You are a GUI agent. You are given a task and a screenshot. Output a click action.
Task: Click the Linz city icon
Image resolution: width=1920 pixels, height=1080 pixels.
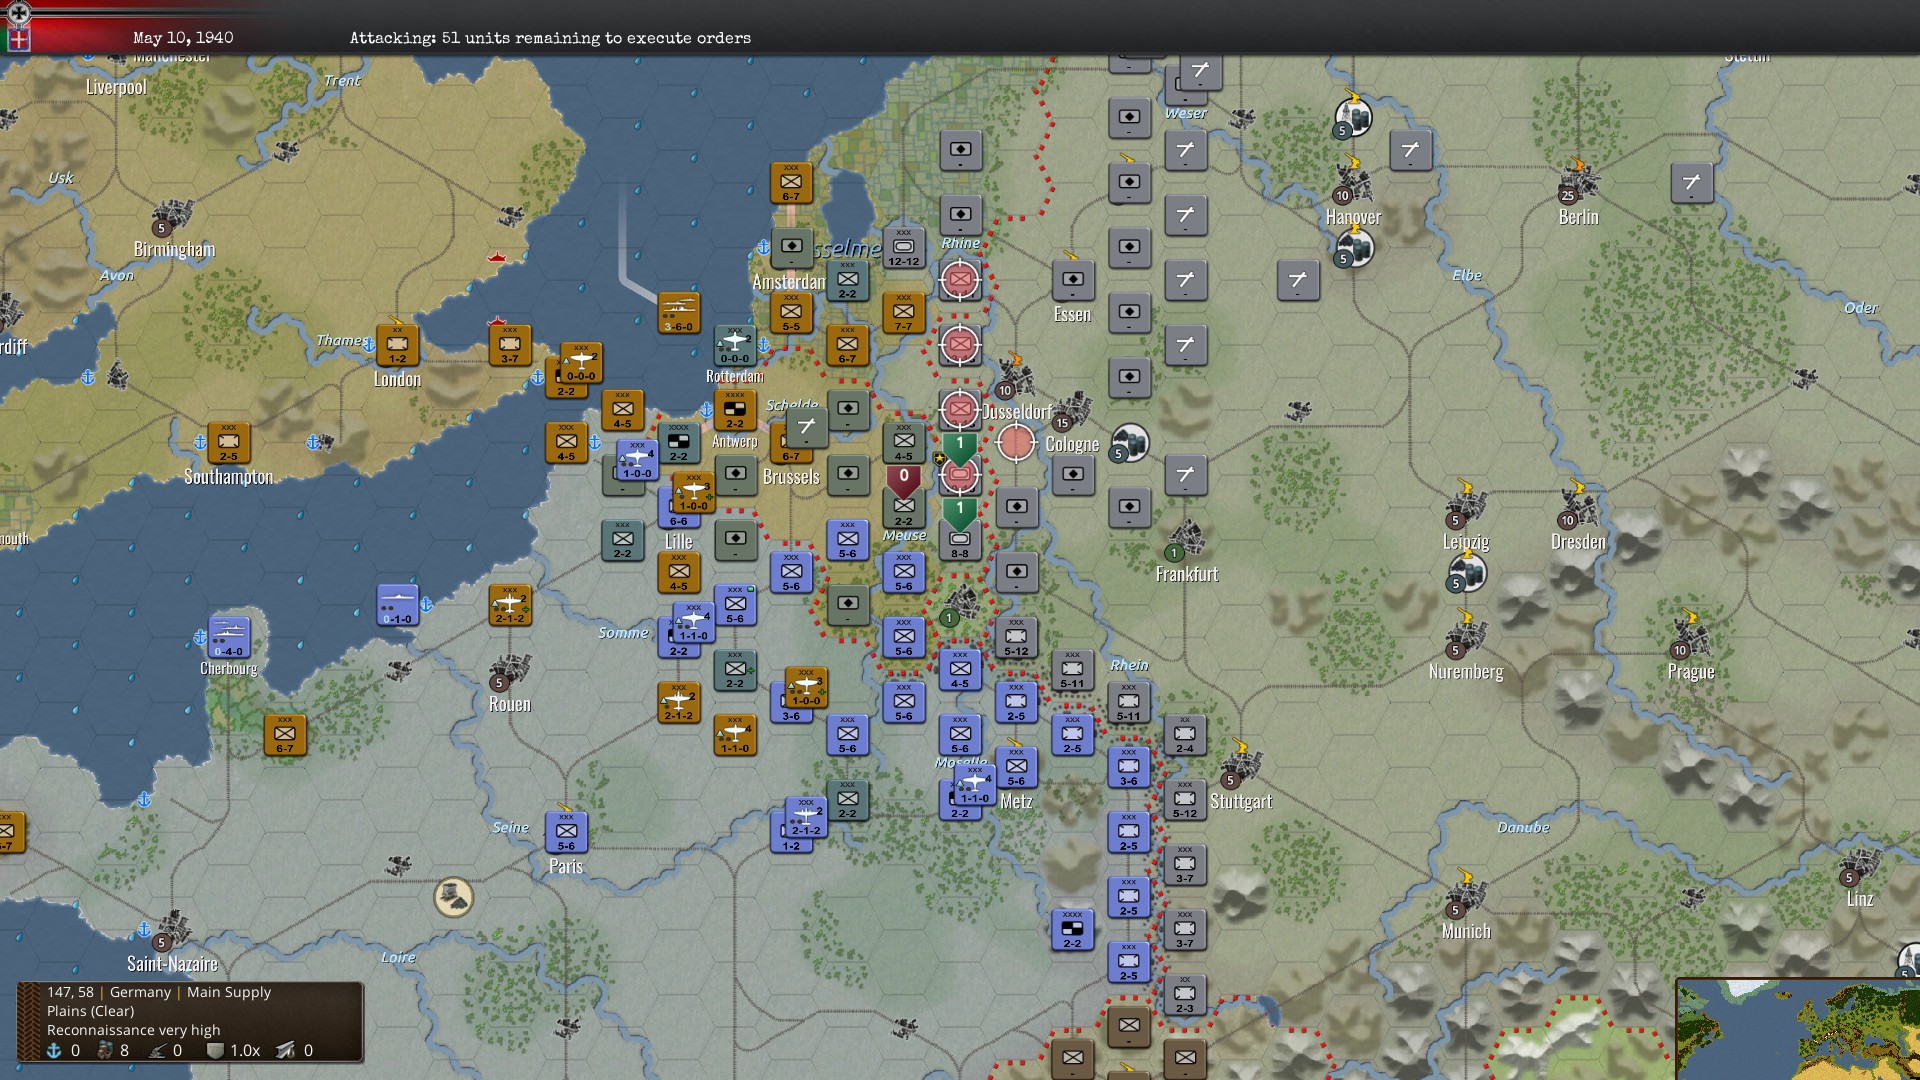[x=1860, y=866]
